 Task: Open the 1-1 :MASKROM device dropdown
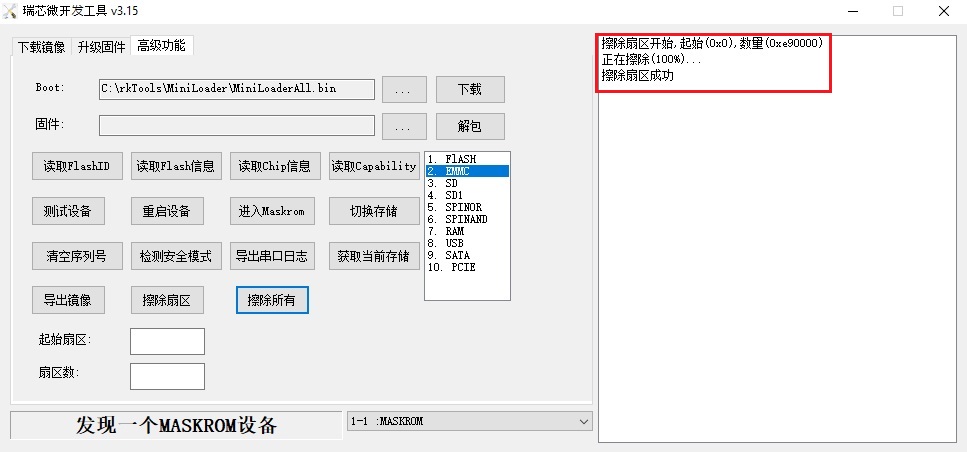click(470, 422)
